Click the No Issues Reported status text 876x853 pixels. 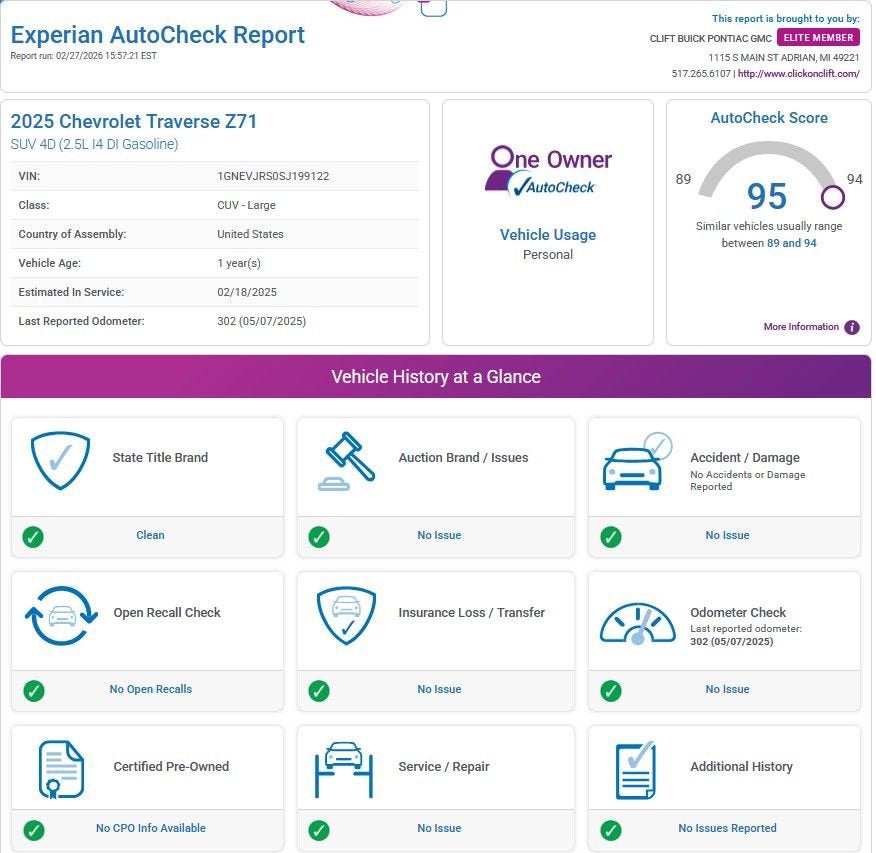(727, 828)
